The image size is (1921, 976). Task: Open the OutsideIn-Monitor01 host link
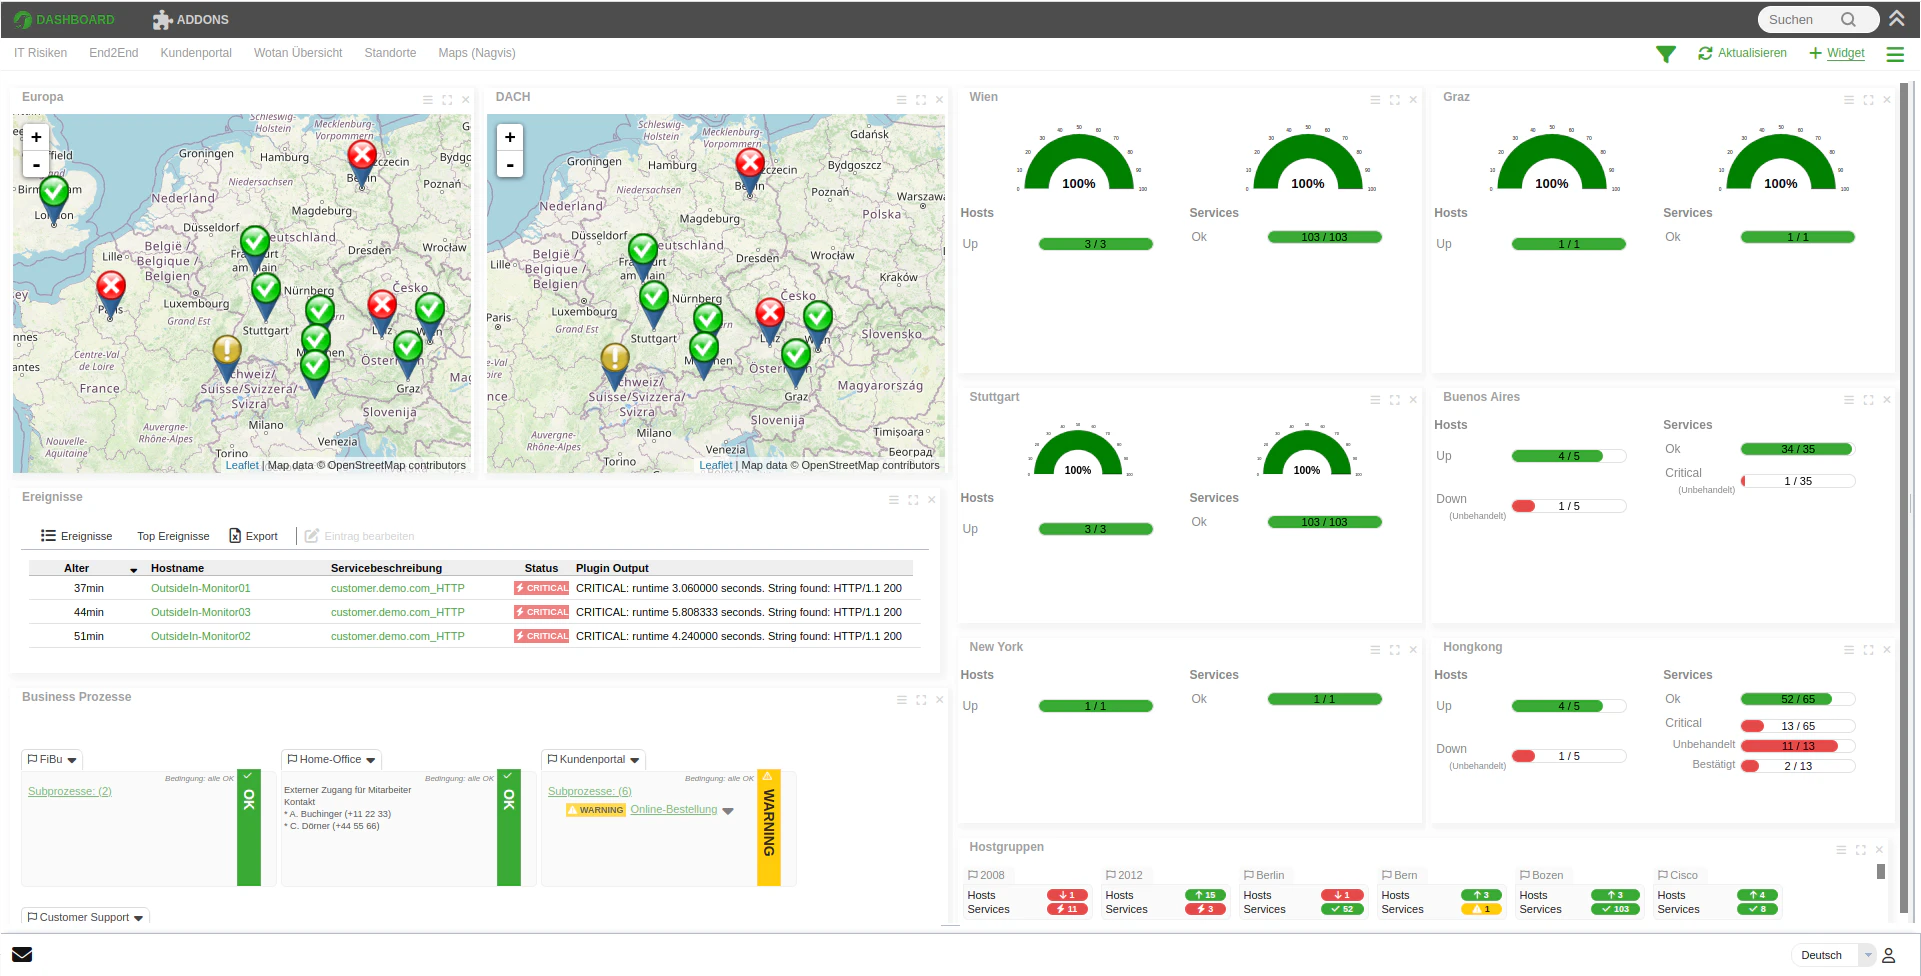(x=200, y=588)
